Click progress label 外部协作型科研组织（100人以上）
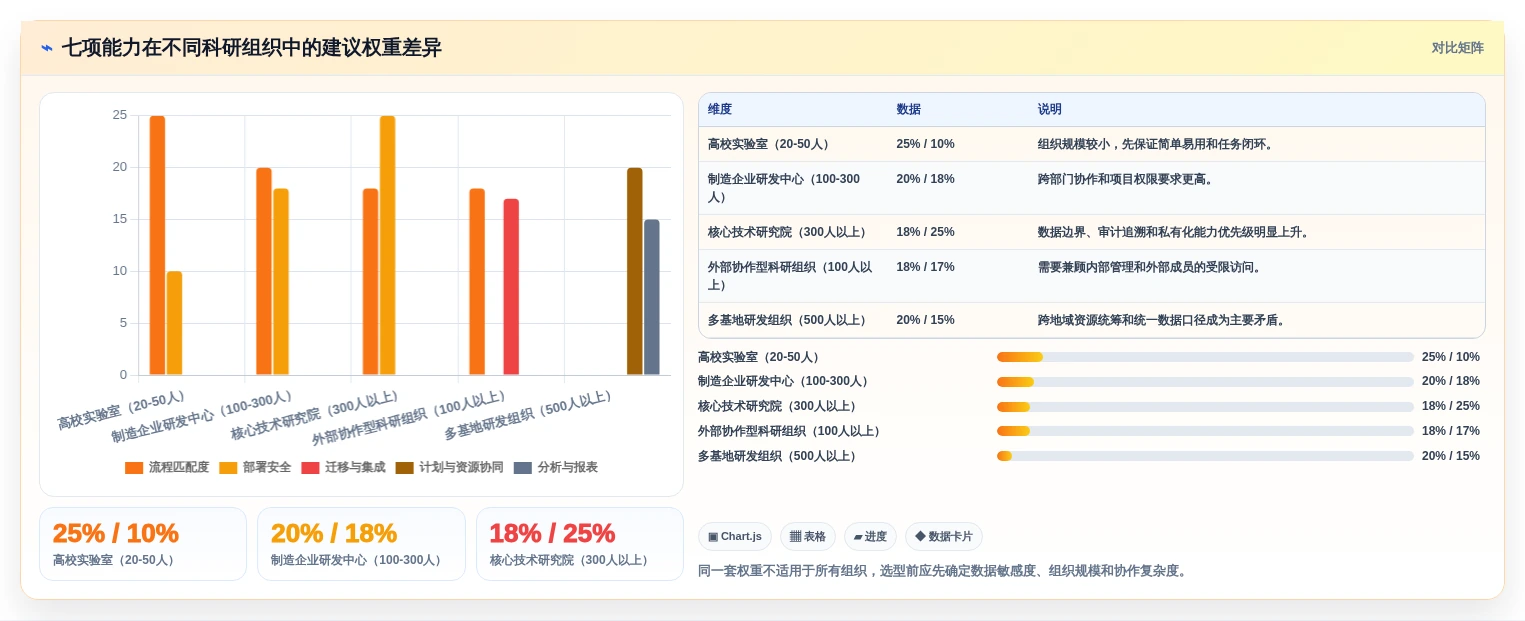Image resolution: width=1525 pixels, height=621 pixels. point(790,431)
